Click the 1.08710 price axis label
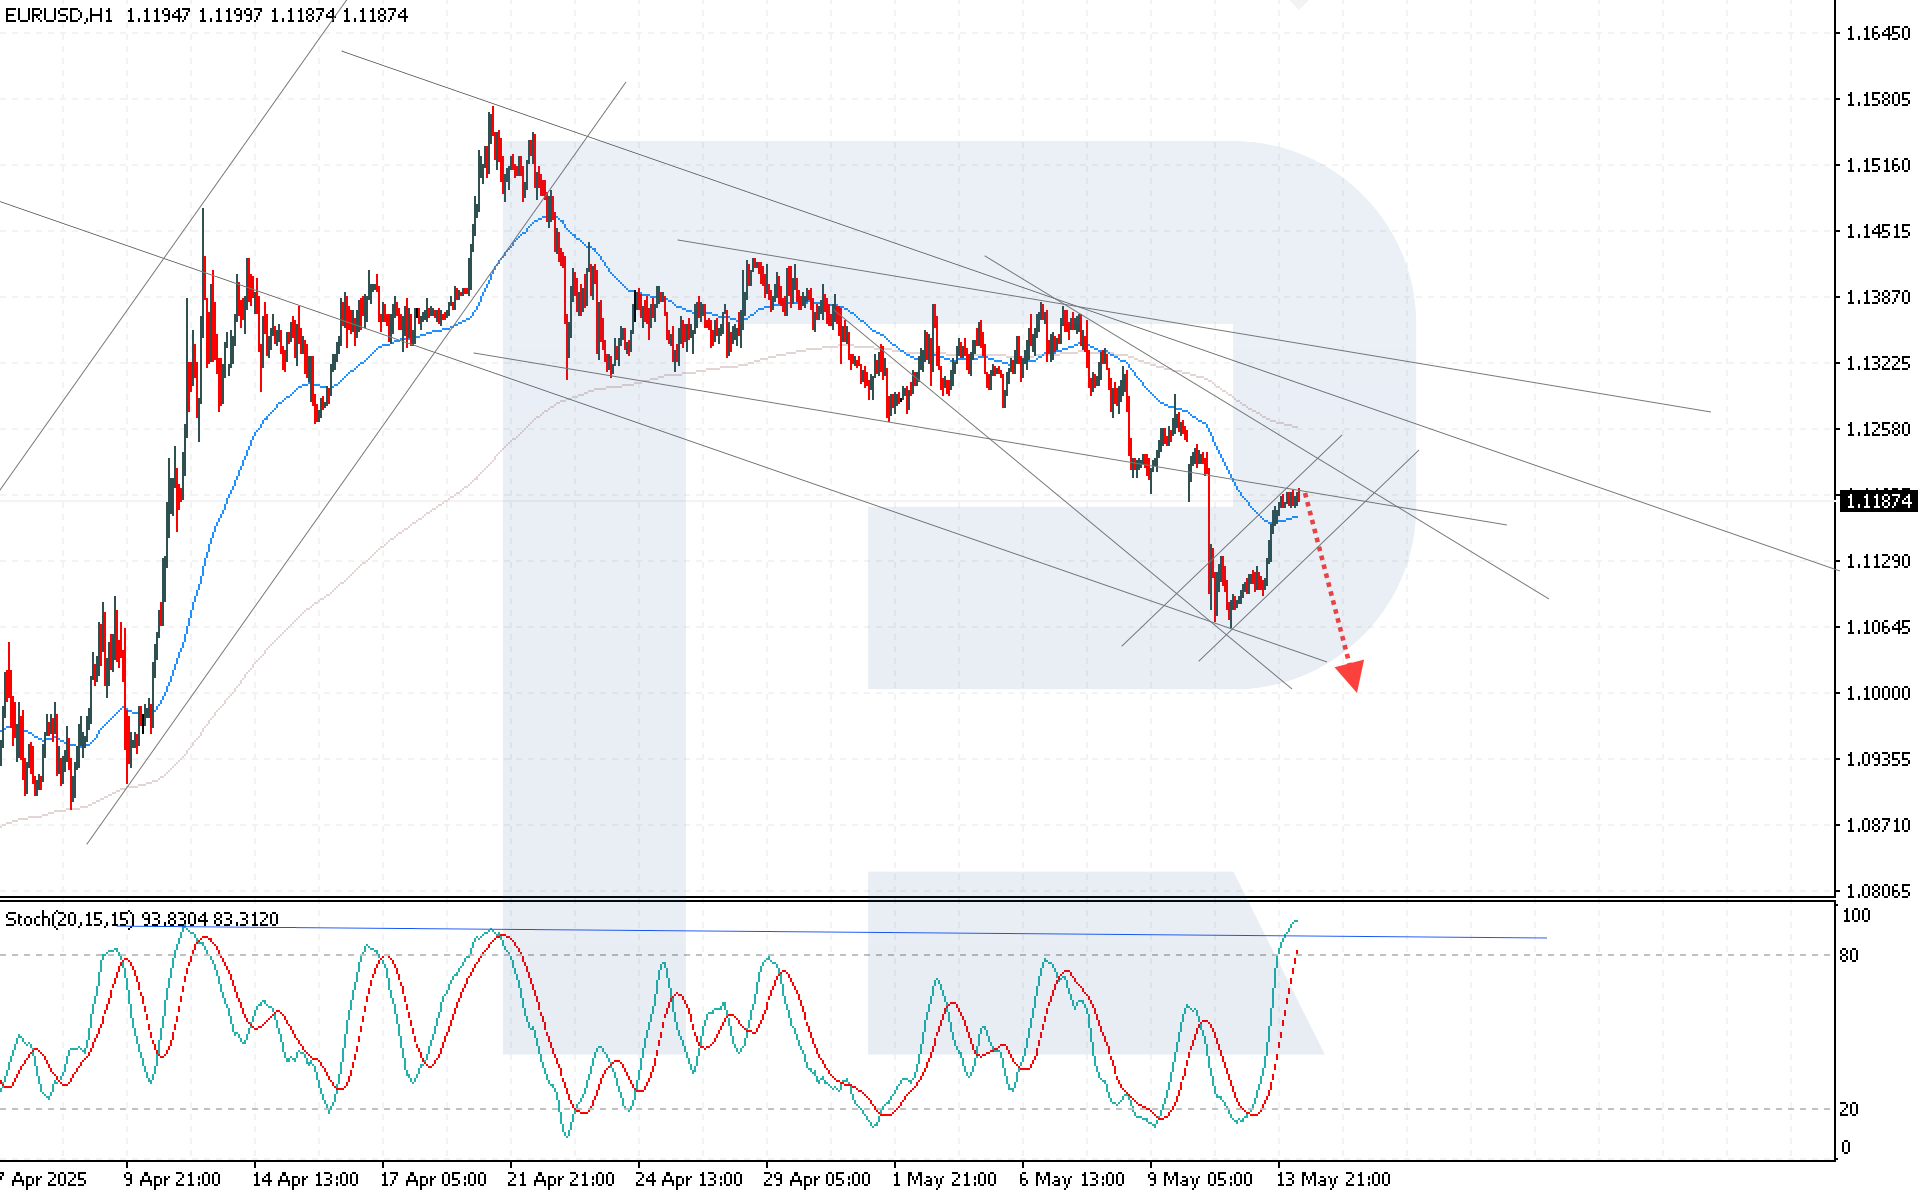This screenshot has width=1920, height=1196. [1878, 825]
